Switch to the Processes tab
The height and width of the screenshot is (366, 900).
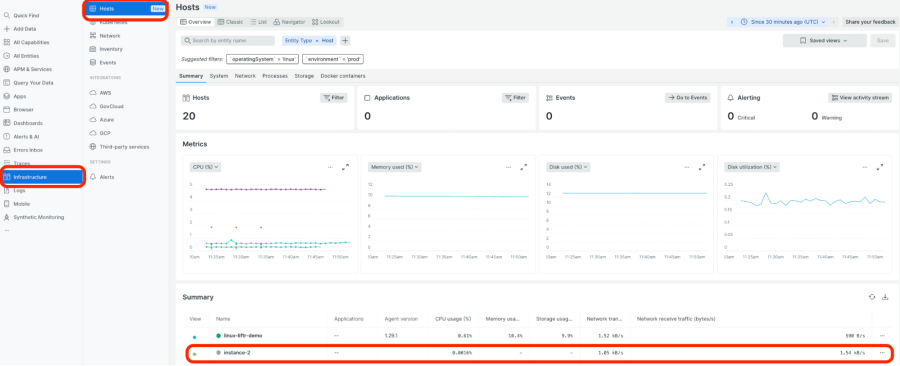[x=275, y=76]
